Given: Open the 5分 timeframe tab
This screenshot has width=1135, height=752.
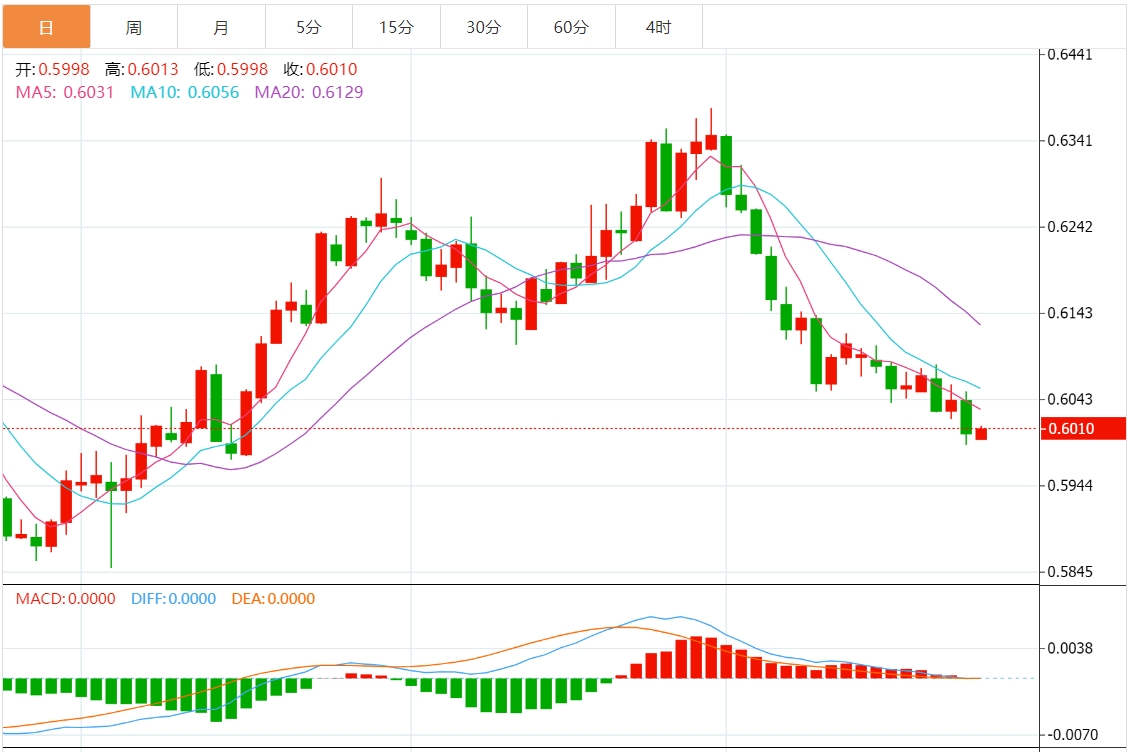Looking at the screenshot, I should tap(308, 27).
